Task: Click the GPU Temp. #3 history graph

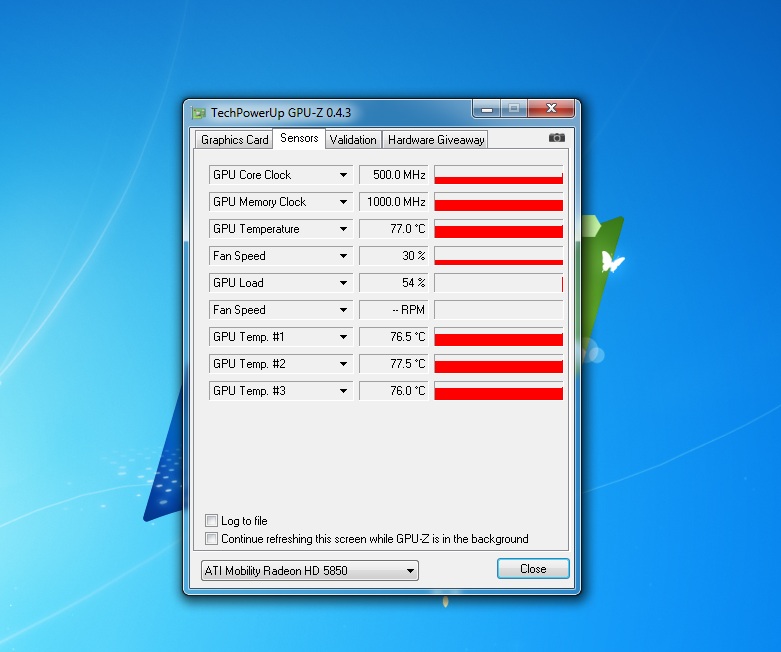Action: [x=499, y=391]
